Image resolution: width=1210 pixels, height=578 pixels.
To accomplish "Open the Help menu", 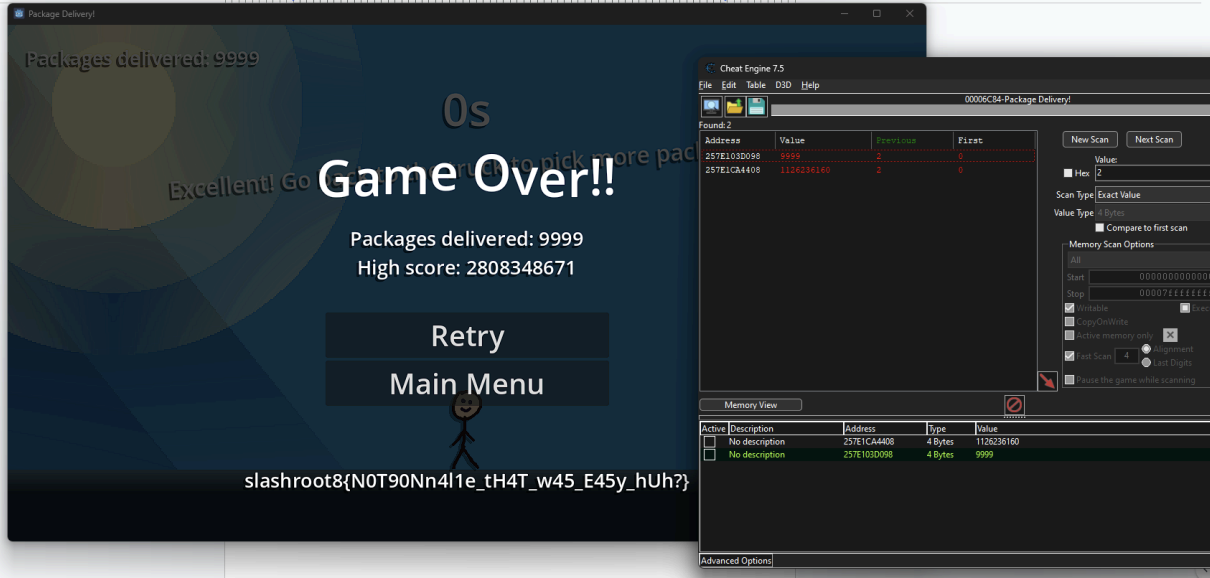I will 810,85.
